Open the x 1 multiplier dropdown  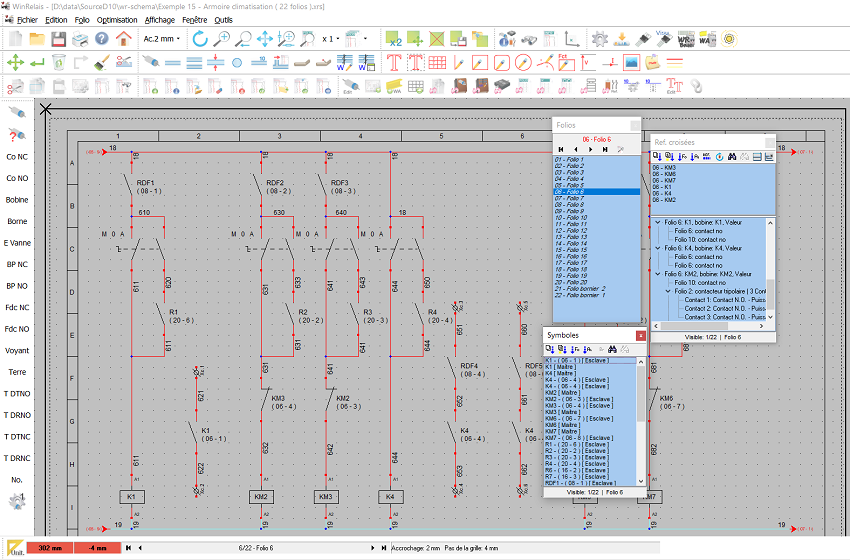click(x=334, y=39)
